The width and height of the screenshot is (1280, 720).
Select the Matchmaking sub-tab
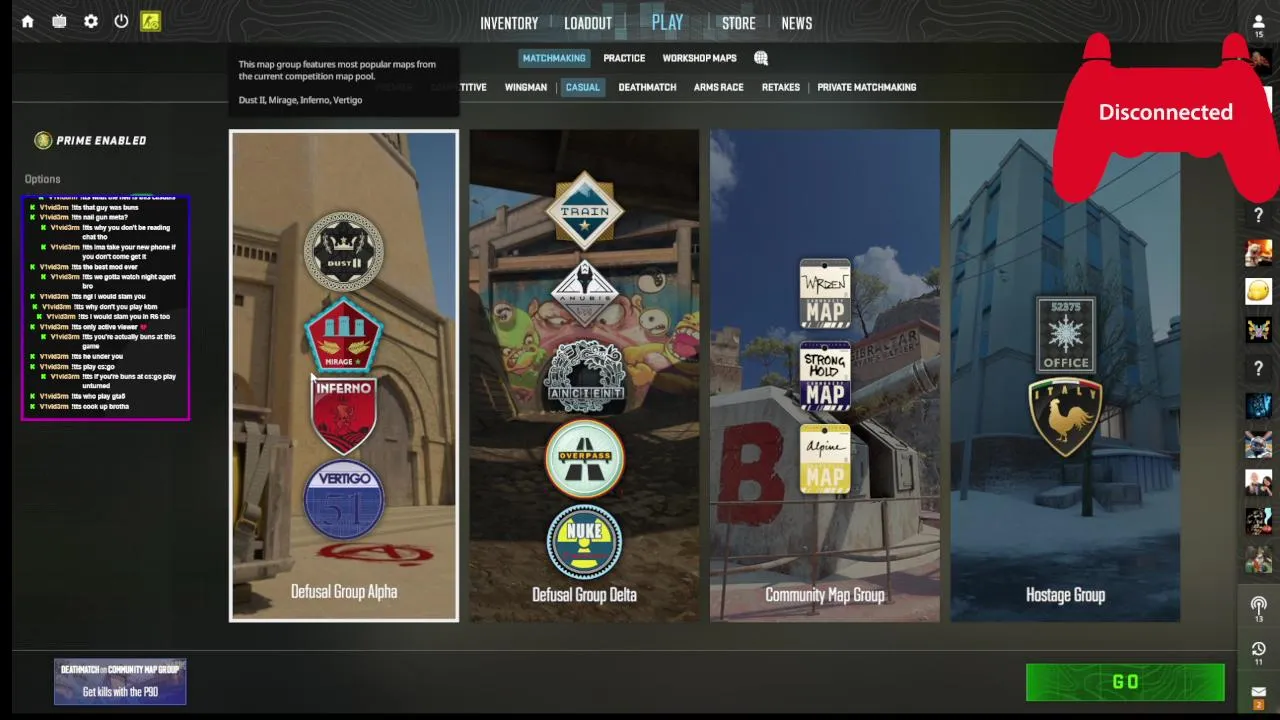point(554,58)
